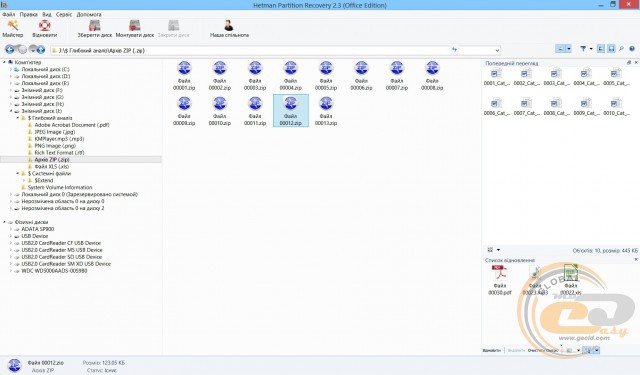The image size is (640, 375).
Task: Select System Volume Information folder
Action: click(x=60, y=187)
